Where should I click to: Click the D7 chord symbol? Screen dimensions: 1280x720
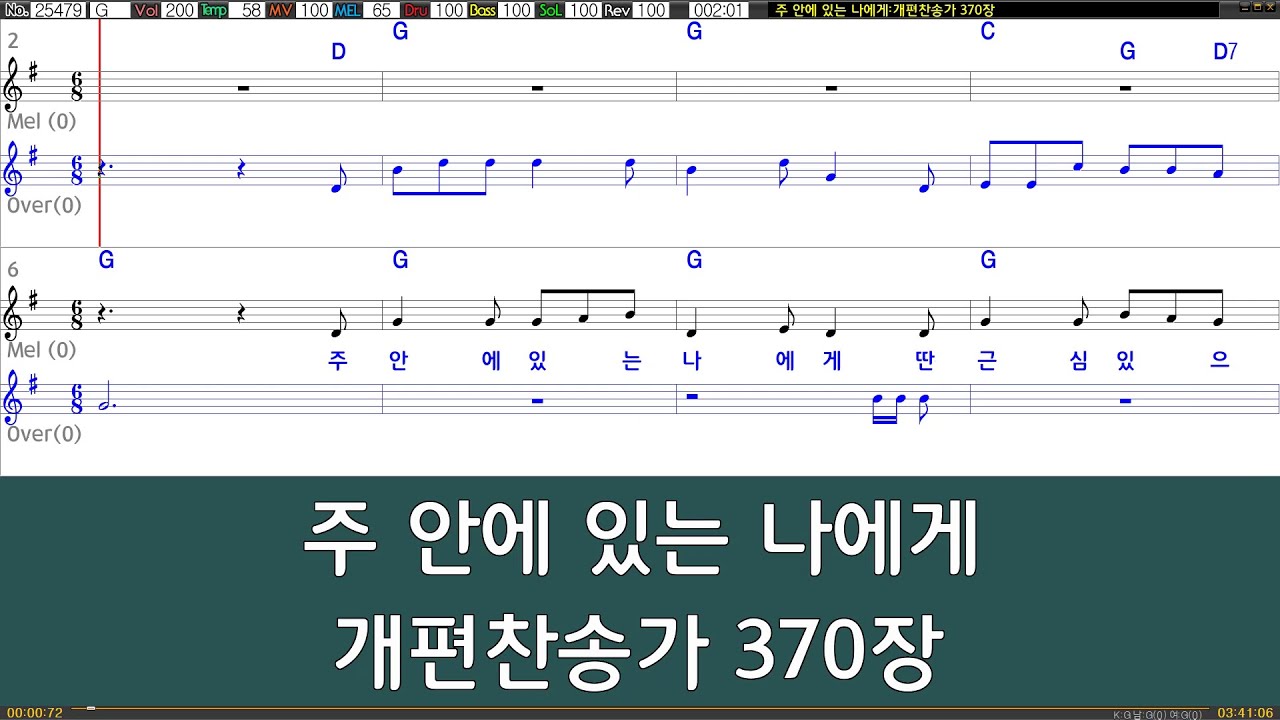click(1225, 52)
